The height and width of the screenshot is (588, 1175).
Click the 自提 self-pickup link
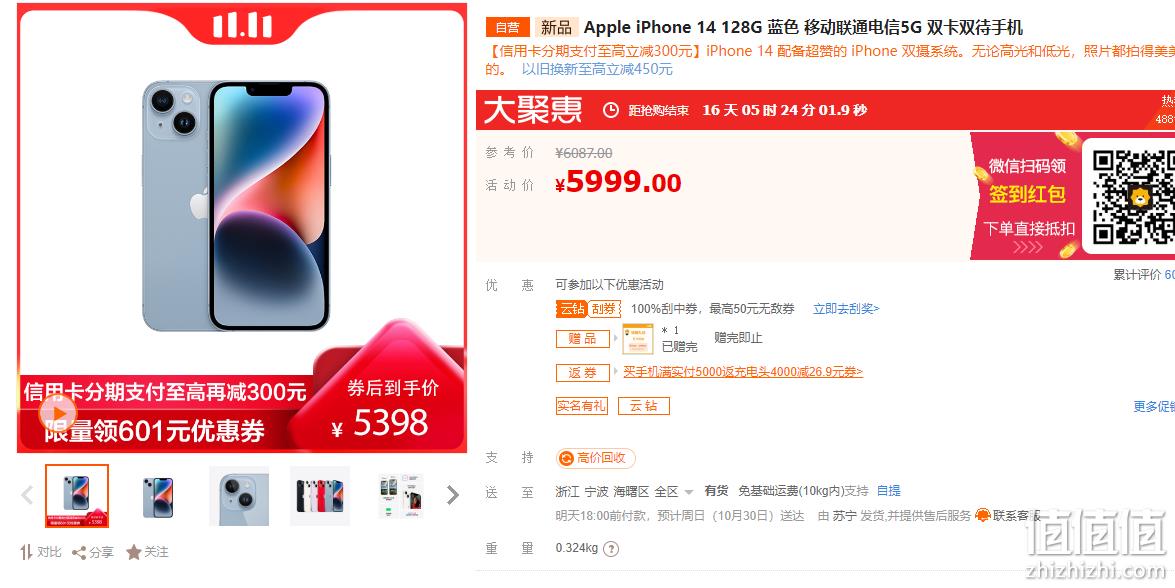point(889,491)
